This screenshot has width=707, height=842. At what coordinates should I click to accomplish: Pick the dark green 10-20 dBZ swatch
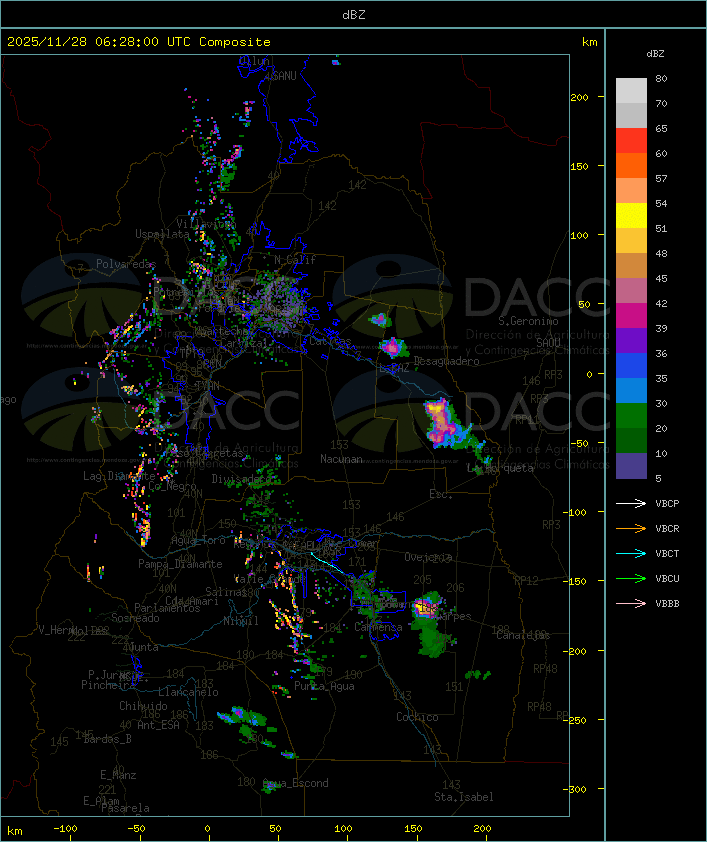(x=631, y=440)
